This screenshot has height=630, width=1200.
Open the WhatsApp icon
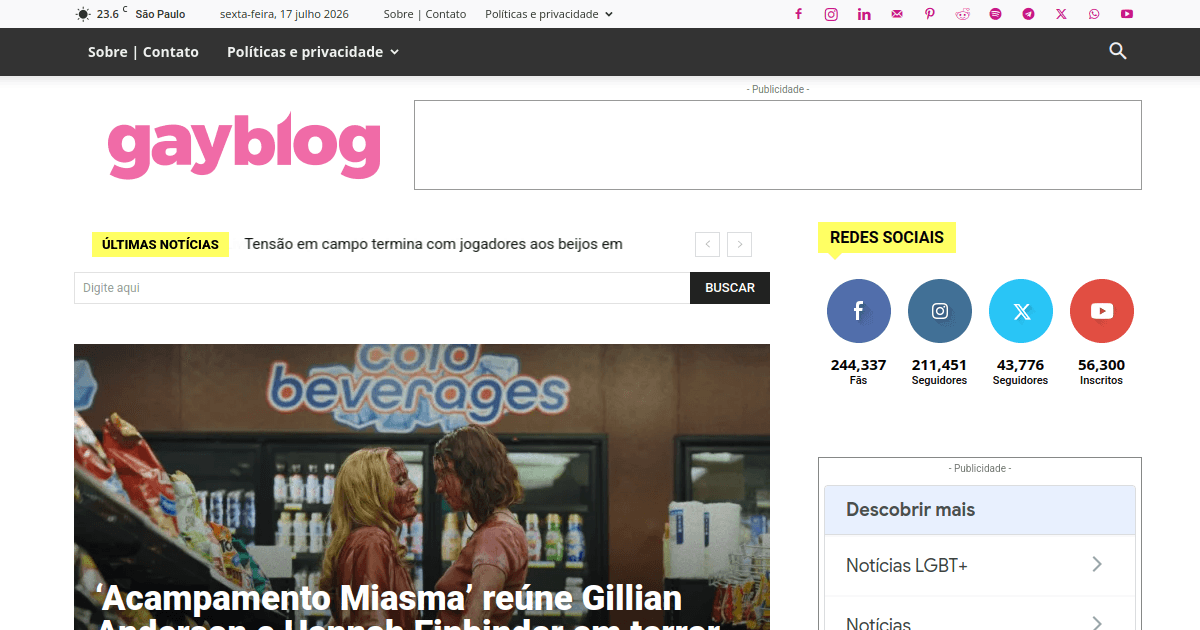click(1094, 14)
